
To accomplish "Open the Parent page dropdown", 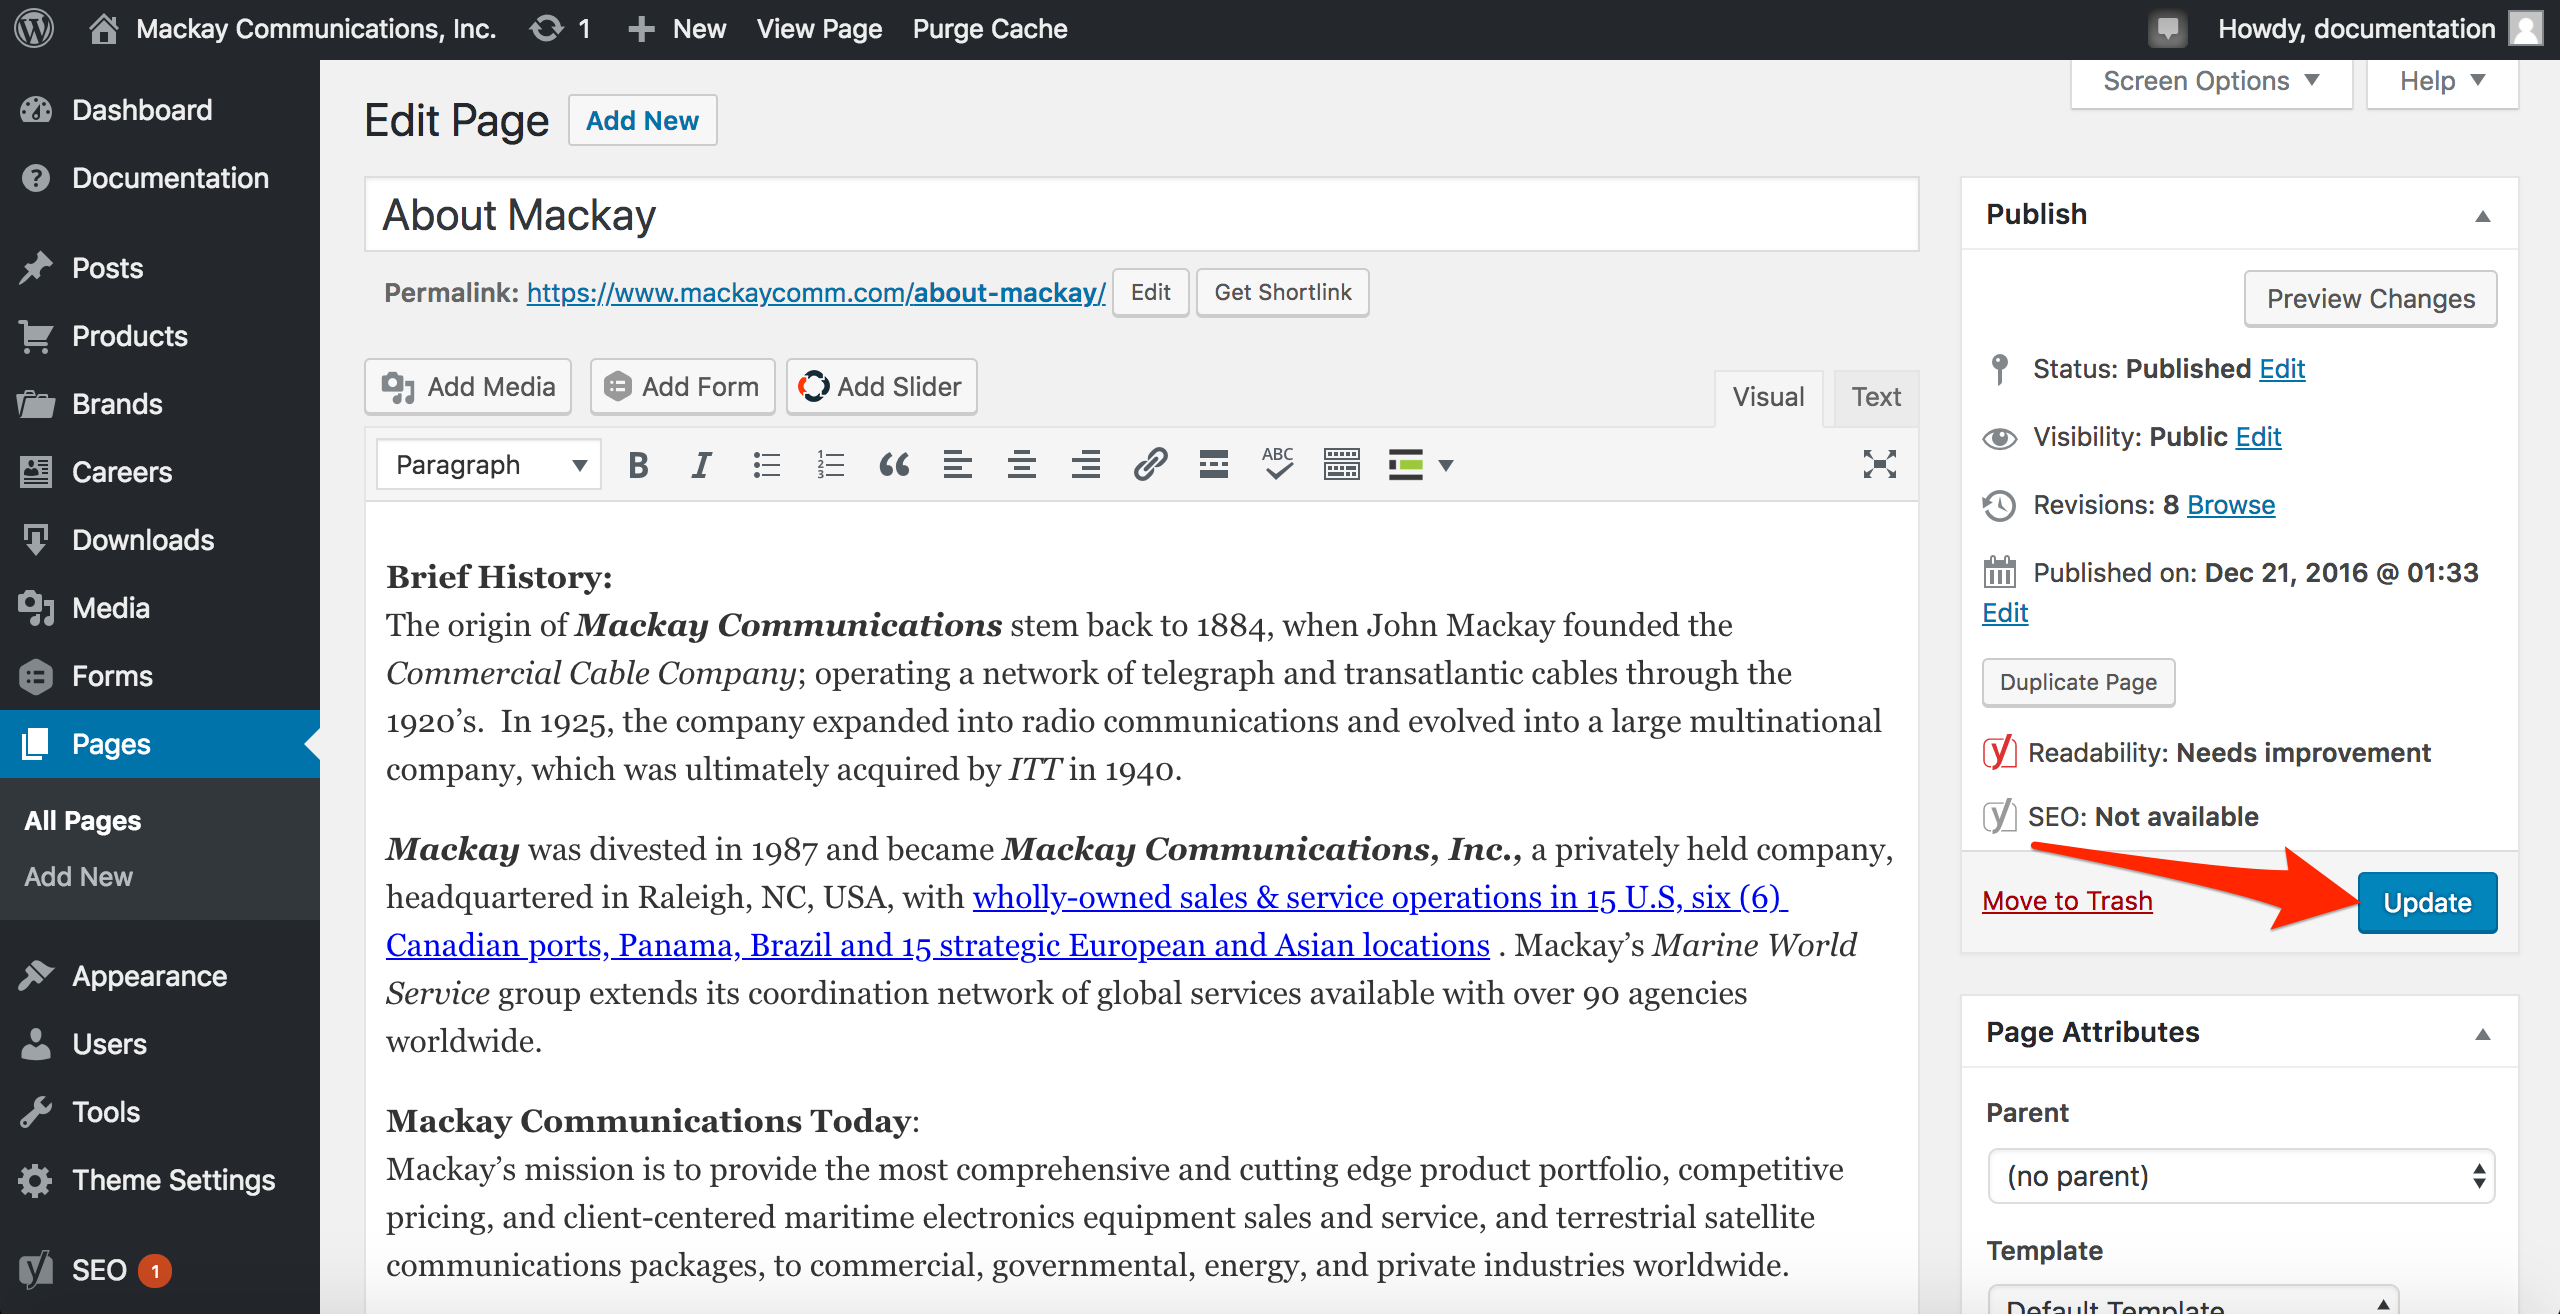I will [2242, 1176].
